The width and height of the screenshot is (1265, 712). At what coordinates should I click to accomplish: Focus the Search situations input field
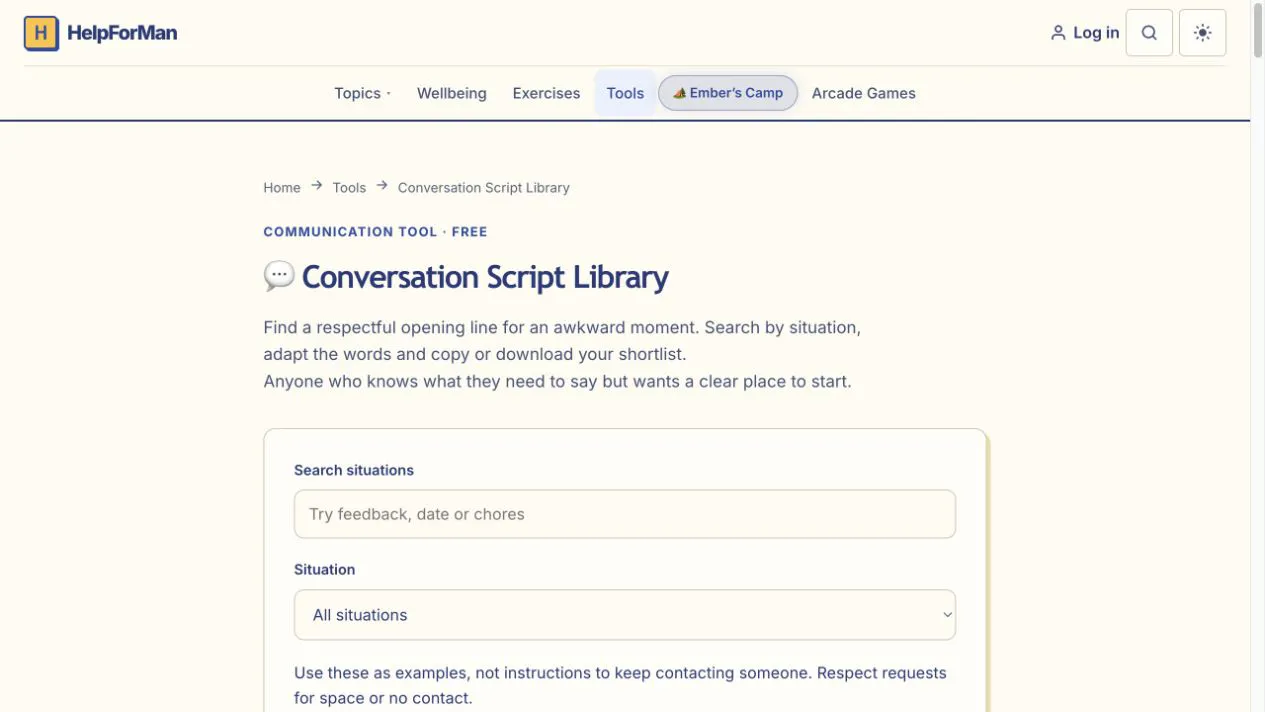click(625, 514)
